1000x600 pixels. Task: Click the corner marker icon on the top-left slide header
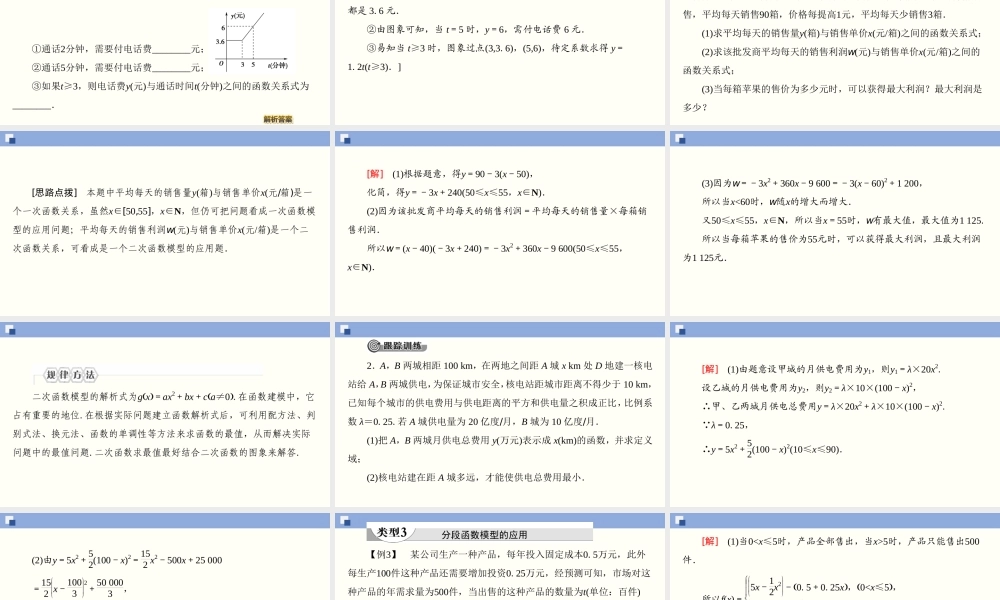11,138
